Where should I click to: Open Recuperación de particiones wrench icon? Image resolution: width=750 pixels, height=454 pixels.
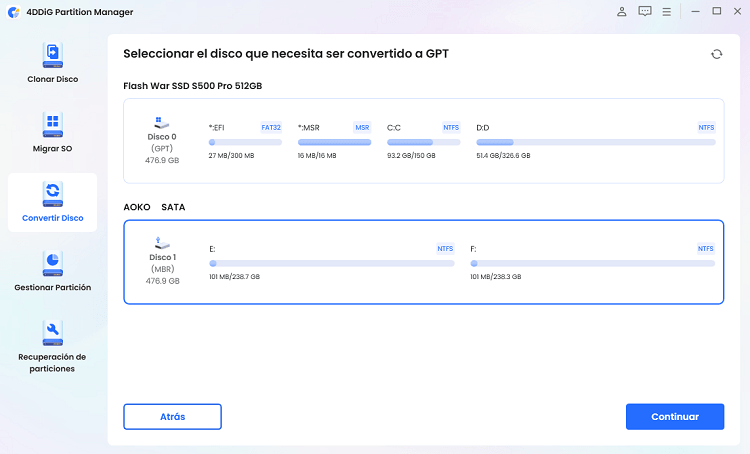[53, 332]
